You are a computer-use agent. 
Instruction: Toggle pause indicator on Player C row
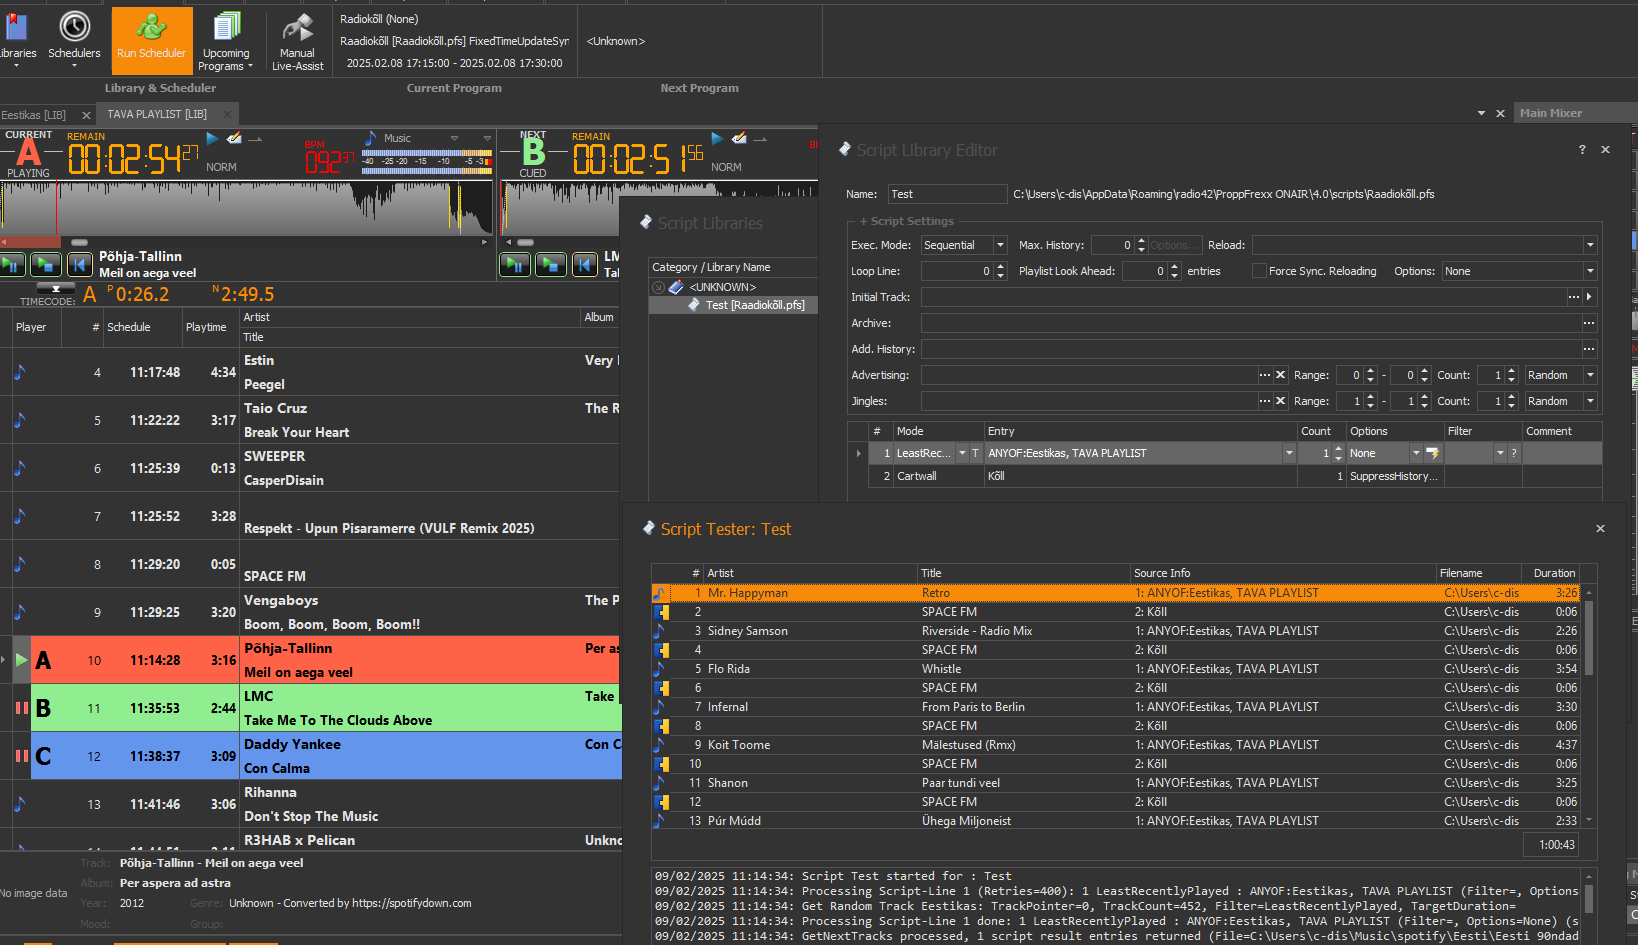21,756
